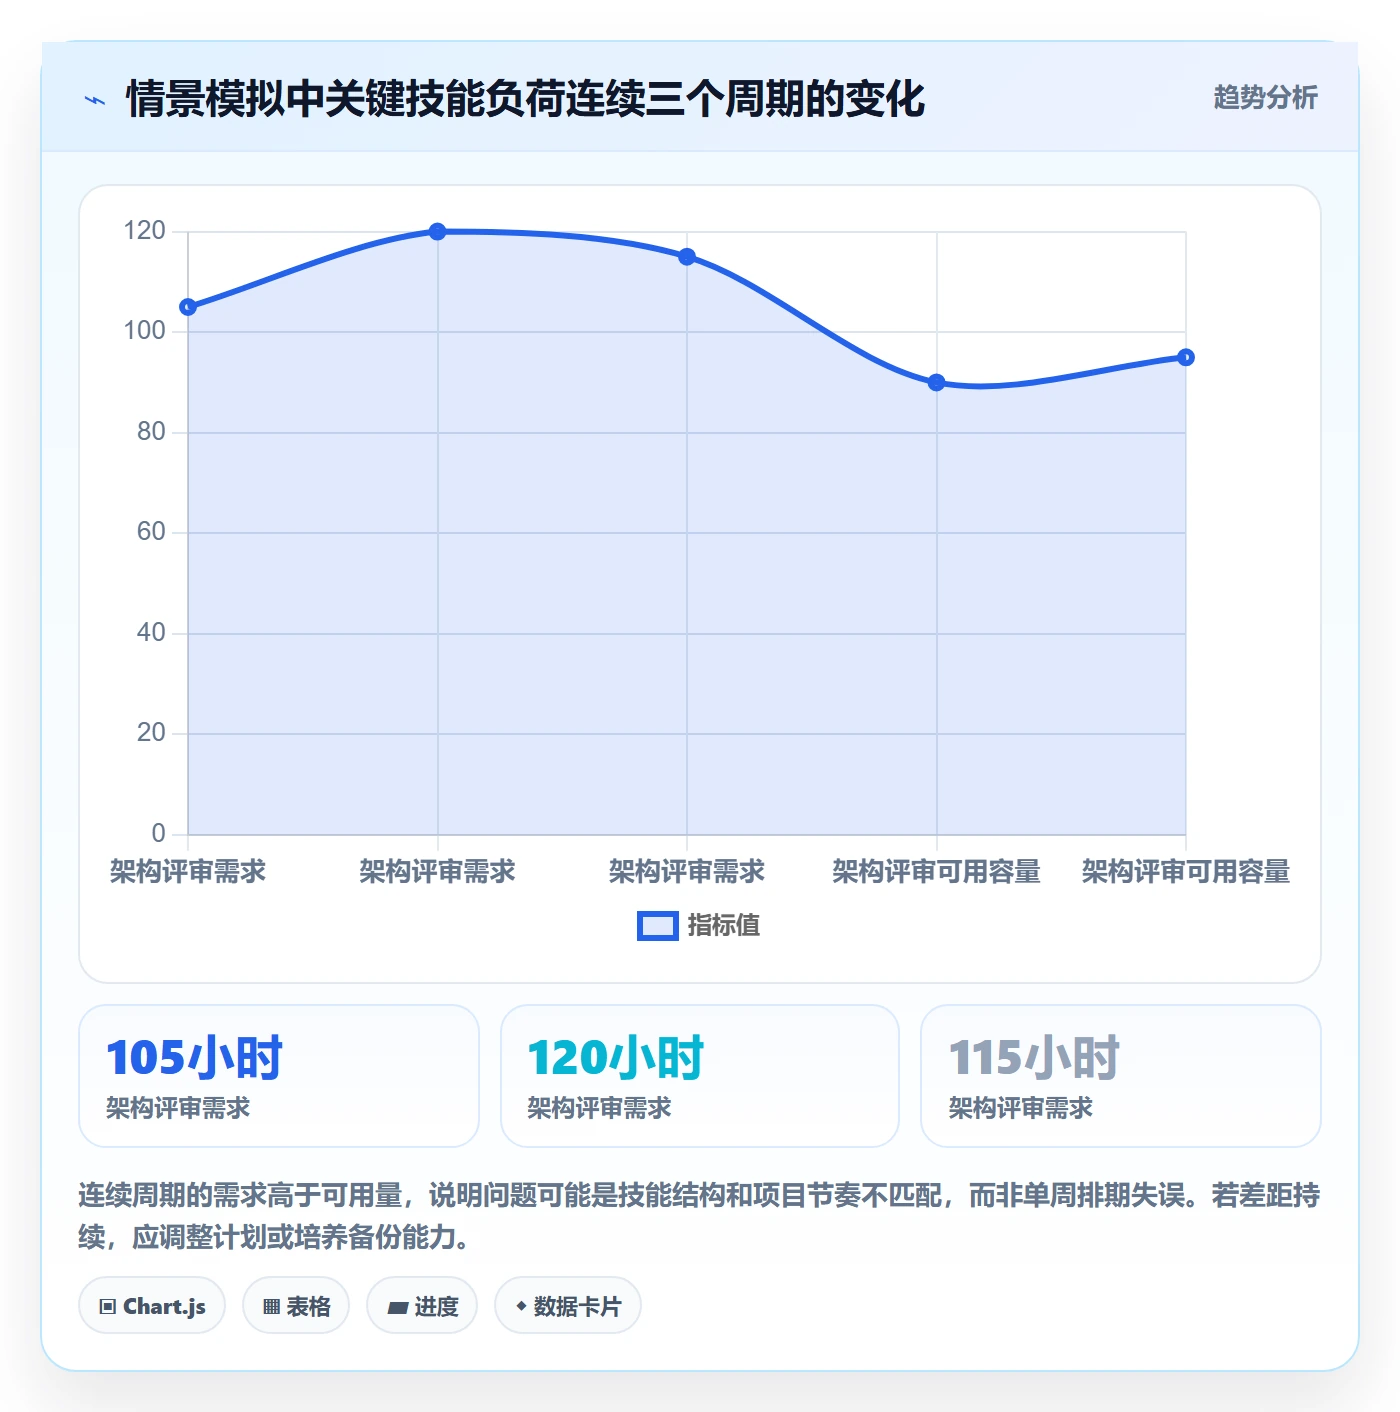Click the lightning bolt icon beside the title
The height and width of the screenshot is (1412, 1400).
click(x=95, y=100)
